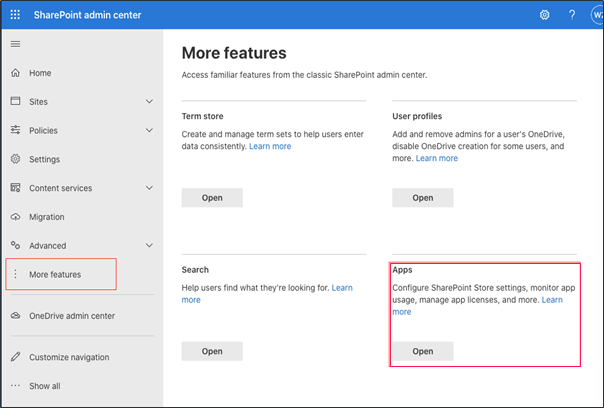
Task: Select More features in navigation
Action: point(55,274)
